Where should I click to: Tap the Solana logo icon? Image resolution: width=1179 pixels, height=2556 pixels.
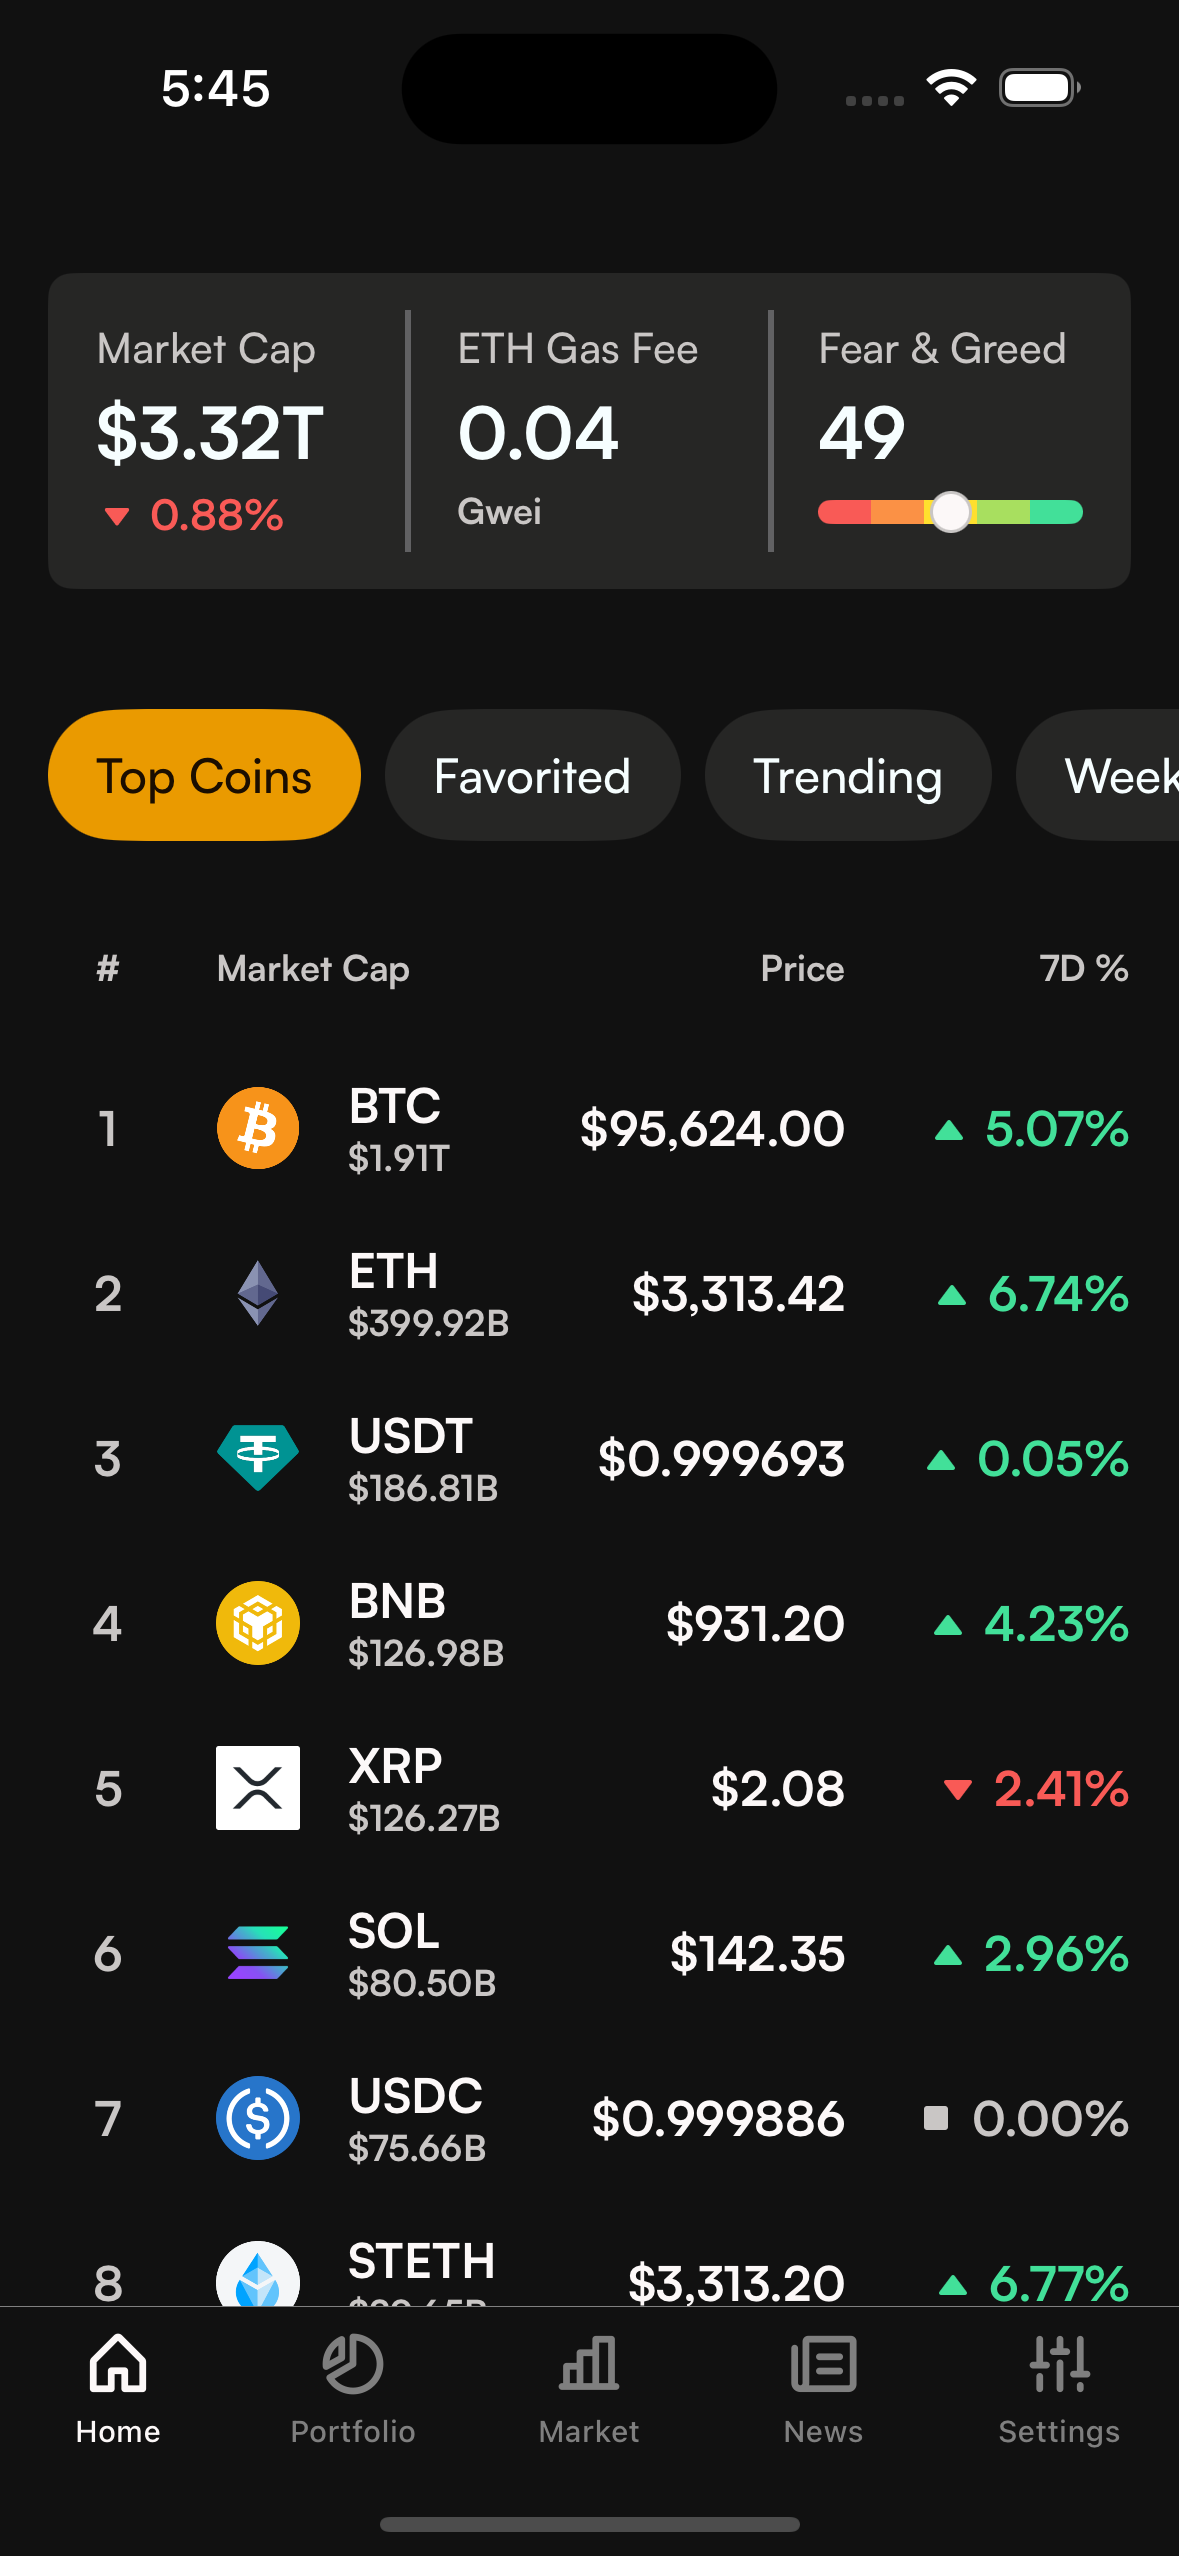(258, 1952)
